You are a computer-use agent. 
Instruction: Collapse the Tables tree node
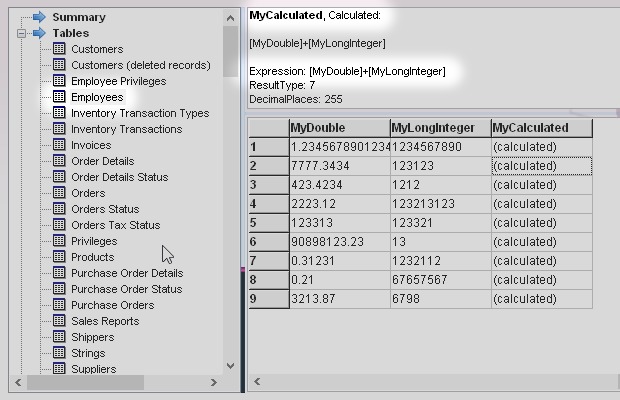(21, 33)
